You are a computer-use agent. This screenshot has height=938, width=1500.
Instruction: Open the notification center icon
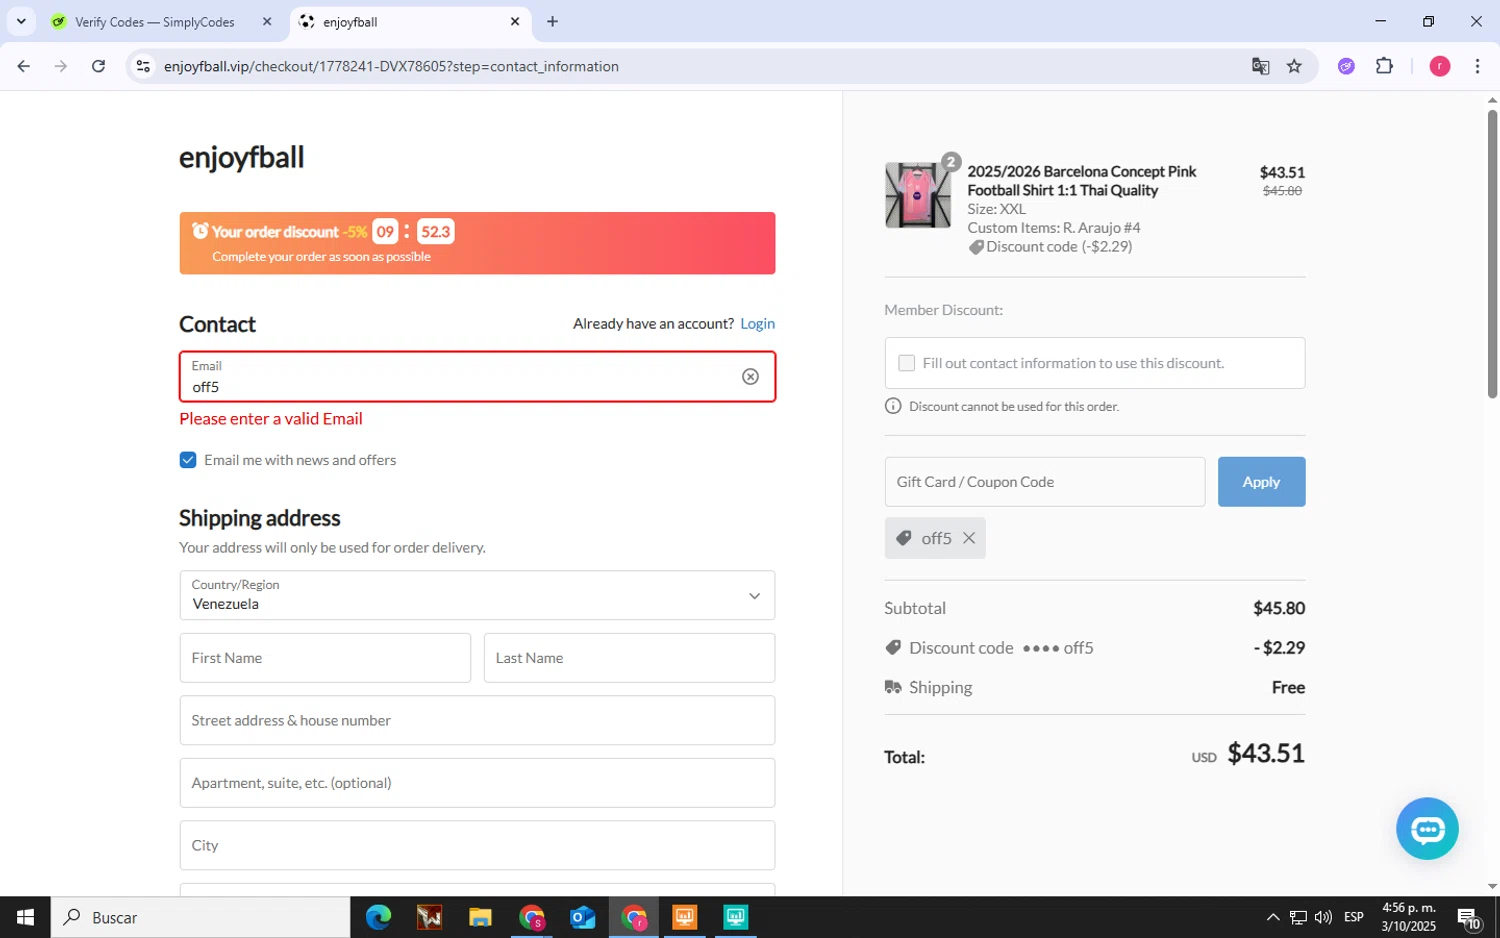pos(1468,918)
